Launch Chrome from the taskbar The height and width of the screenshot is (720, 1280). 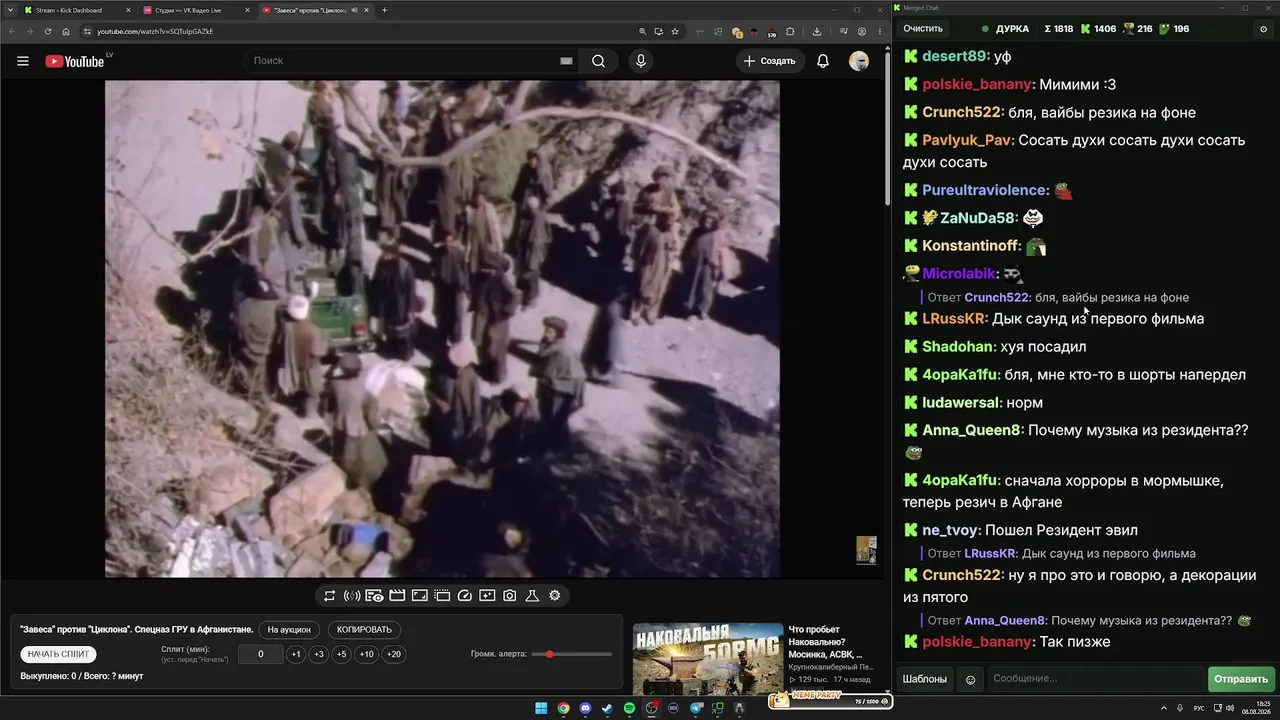[x=564, y=708]
